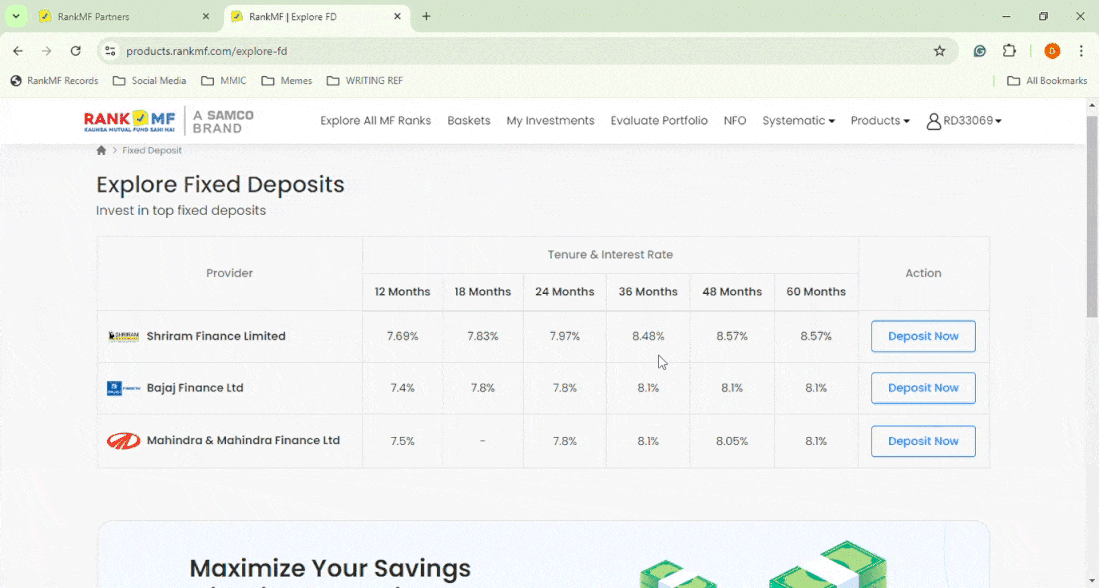
Task: Click Shriram's 8.48% rate for 36 months
Action: pyautogui.click(x=648, y=336)
